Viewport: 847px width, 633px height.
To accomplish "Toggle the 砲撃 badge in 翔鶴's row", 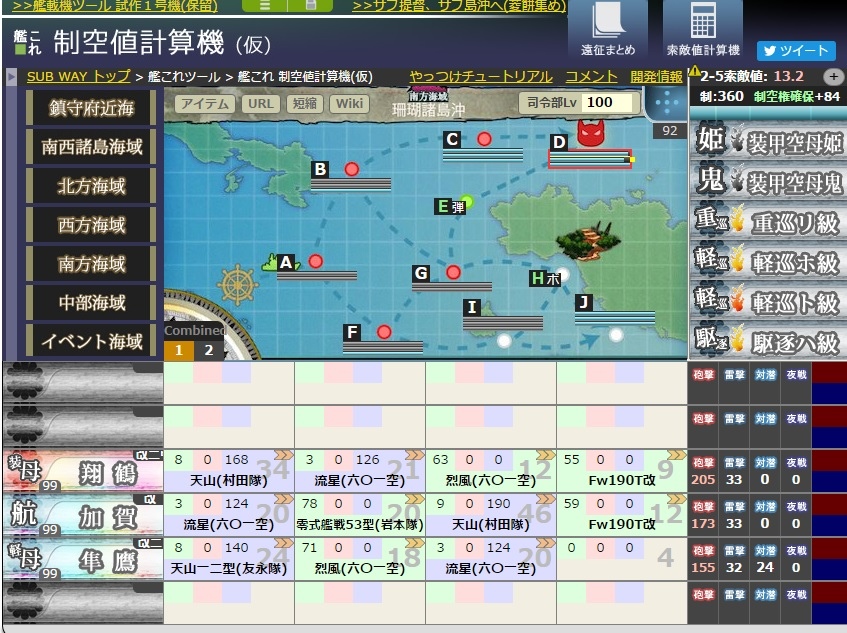I will point(703,462).
